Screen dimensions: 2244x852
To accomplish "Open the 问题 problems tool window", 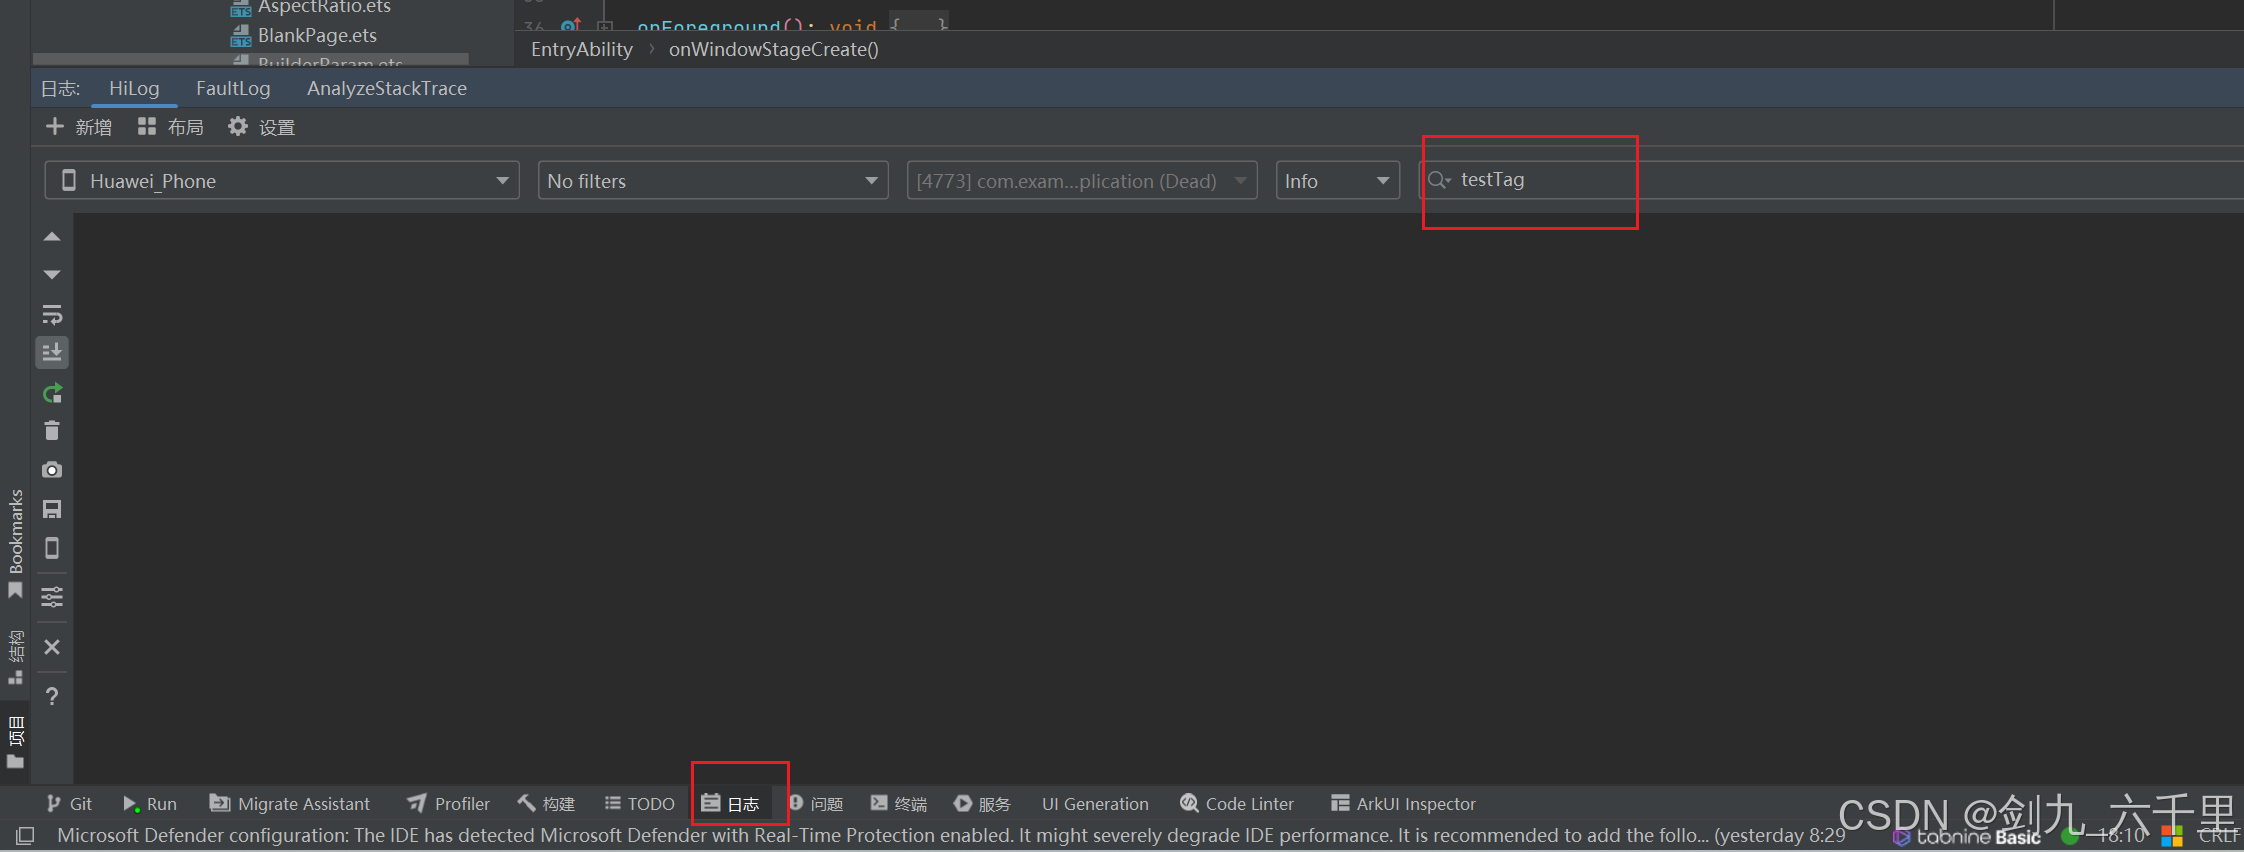I will point(816,804).
